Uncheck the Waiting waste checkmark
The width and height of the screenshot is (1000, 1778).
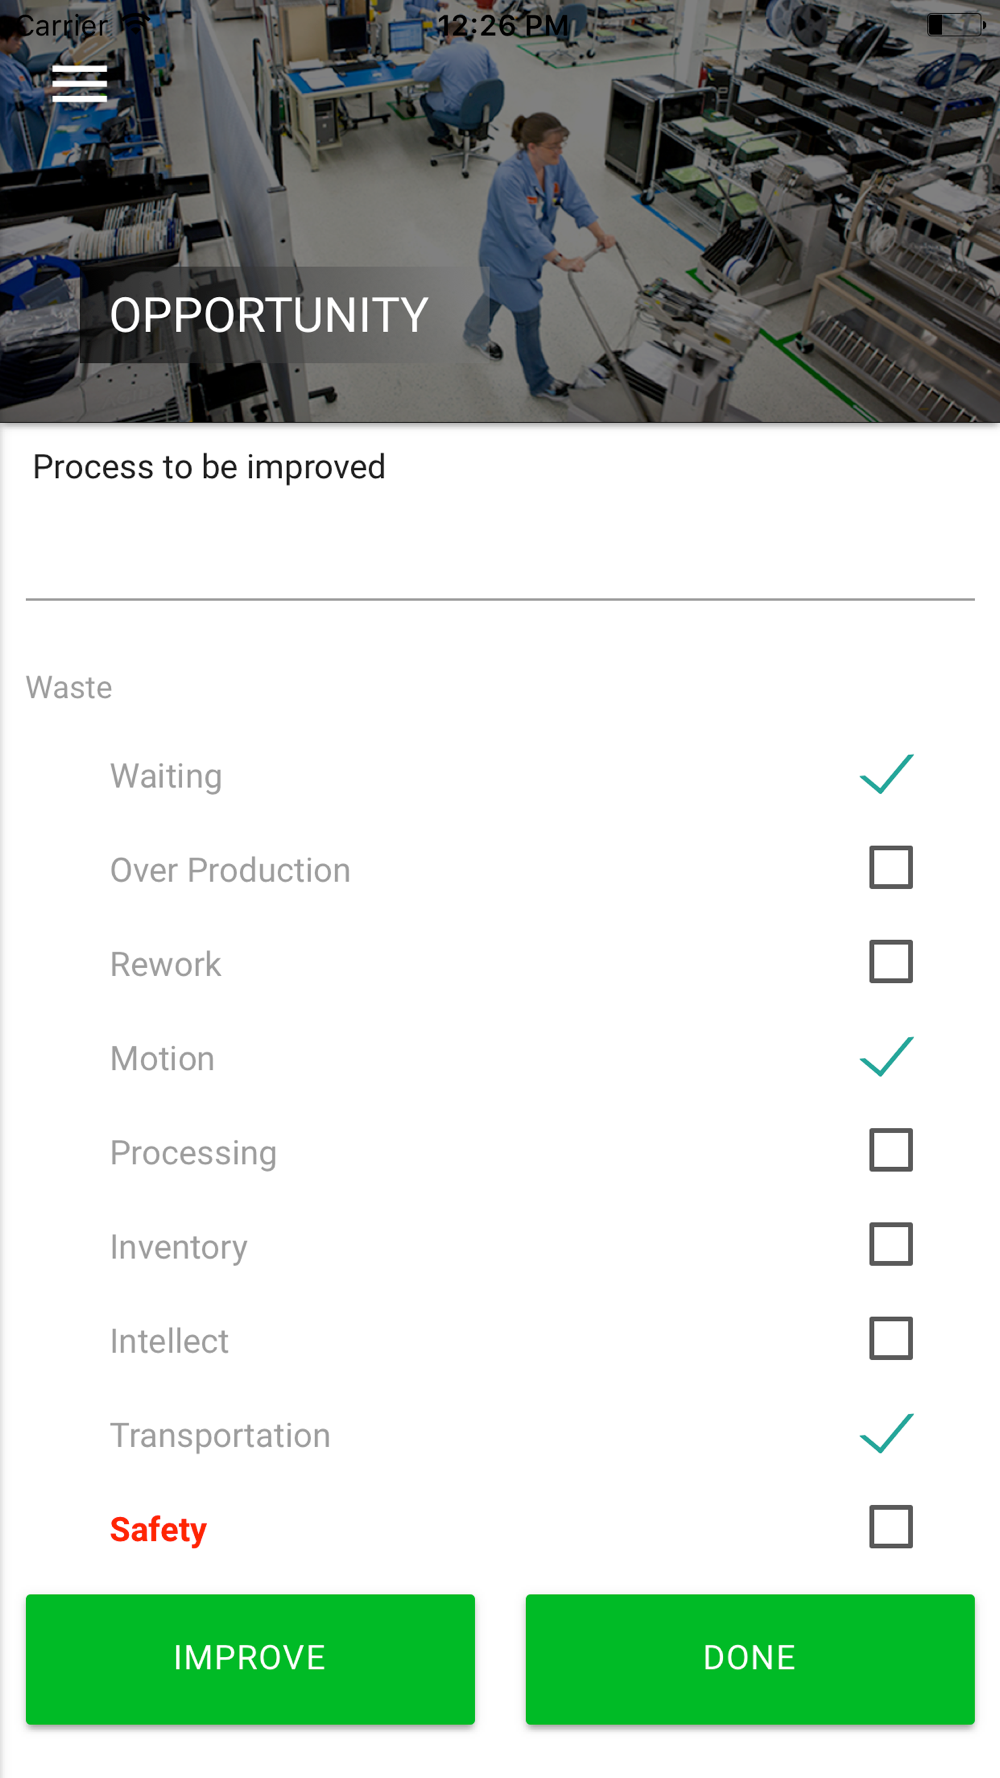(887, 774)
